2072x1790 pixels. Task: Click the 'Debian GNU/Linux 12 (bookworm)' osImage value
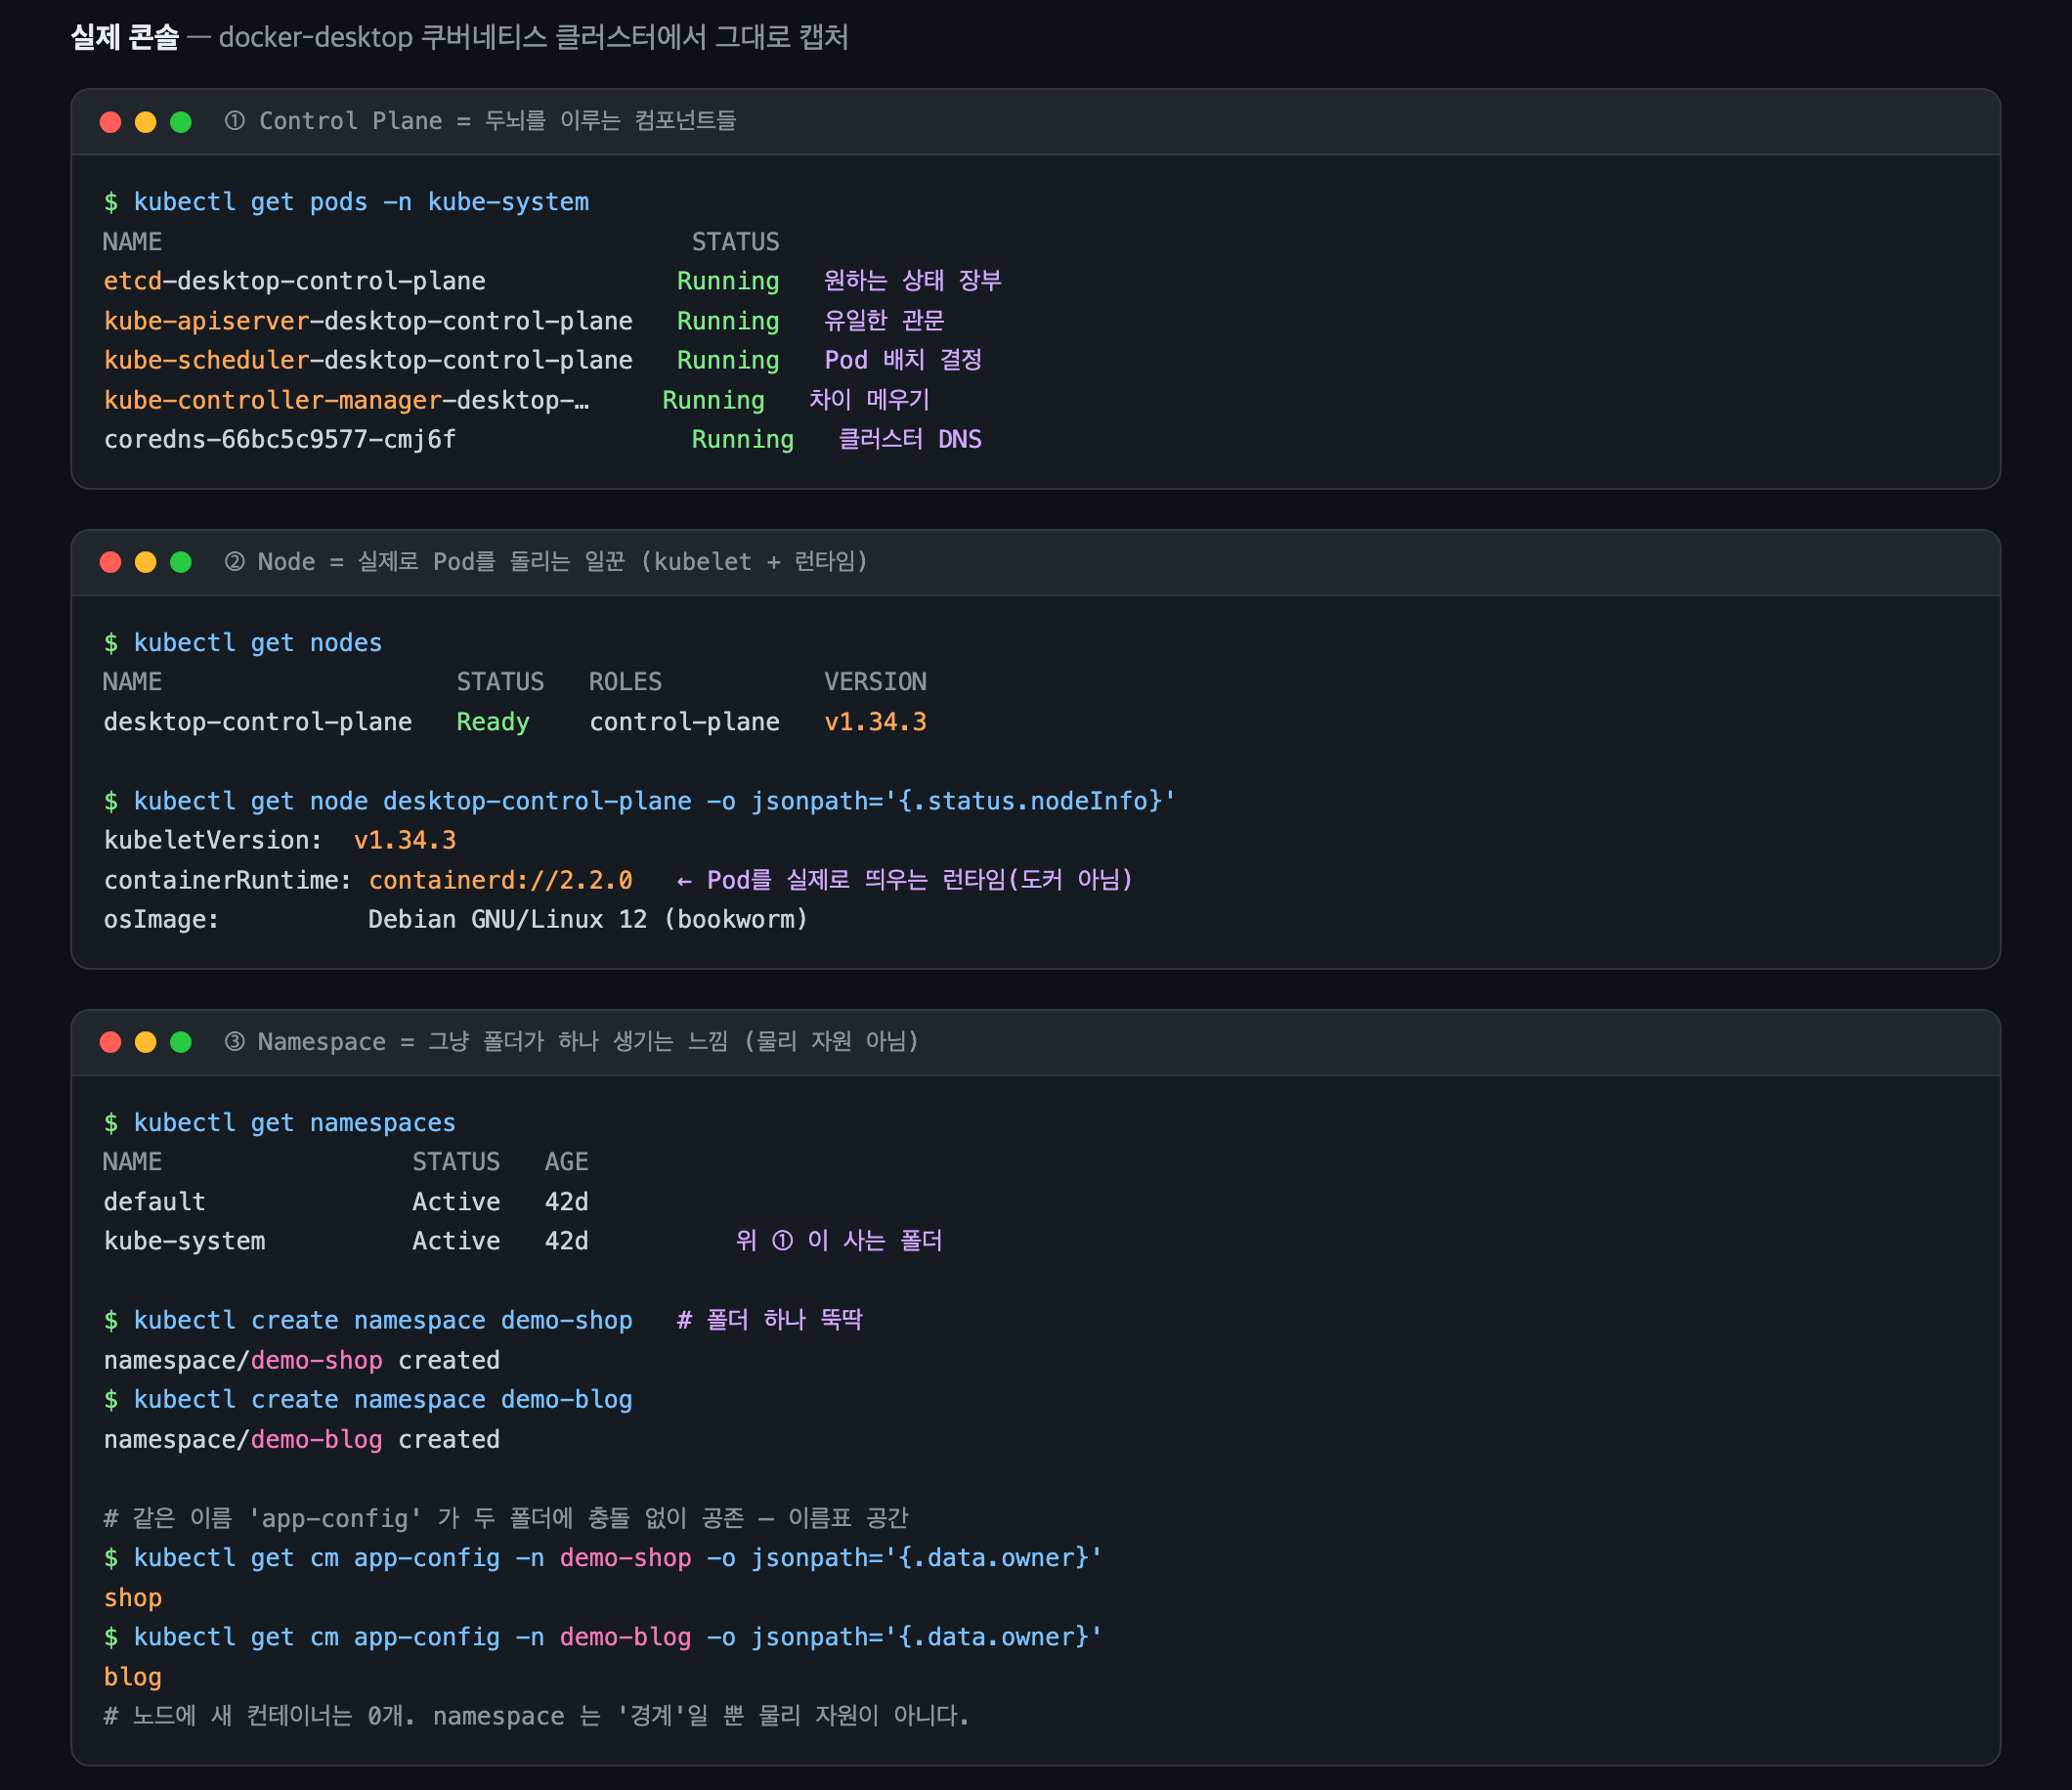[x=588, y=920]
